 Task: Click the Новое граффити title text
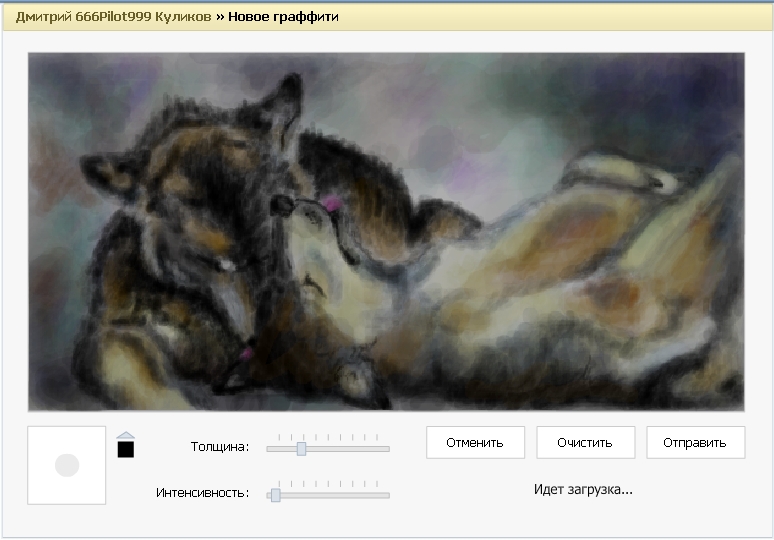[283, 17]
